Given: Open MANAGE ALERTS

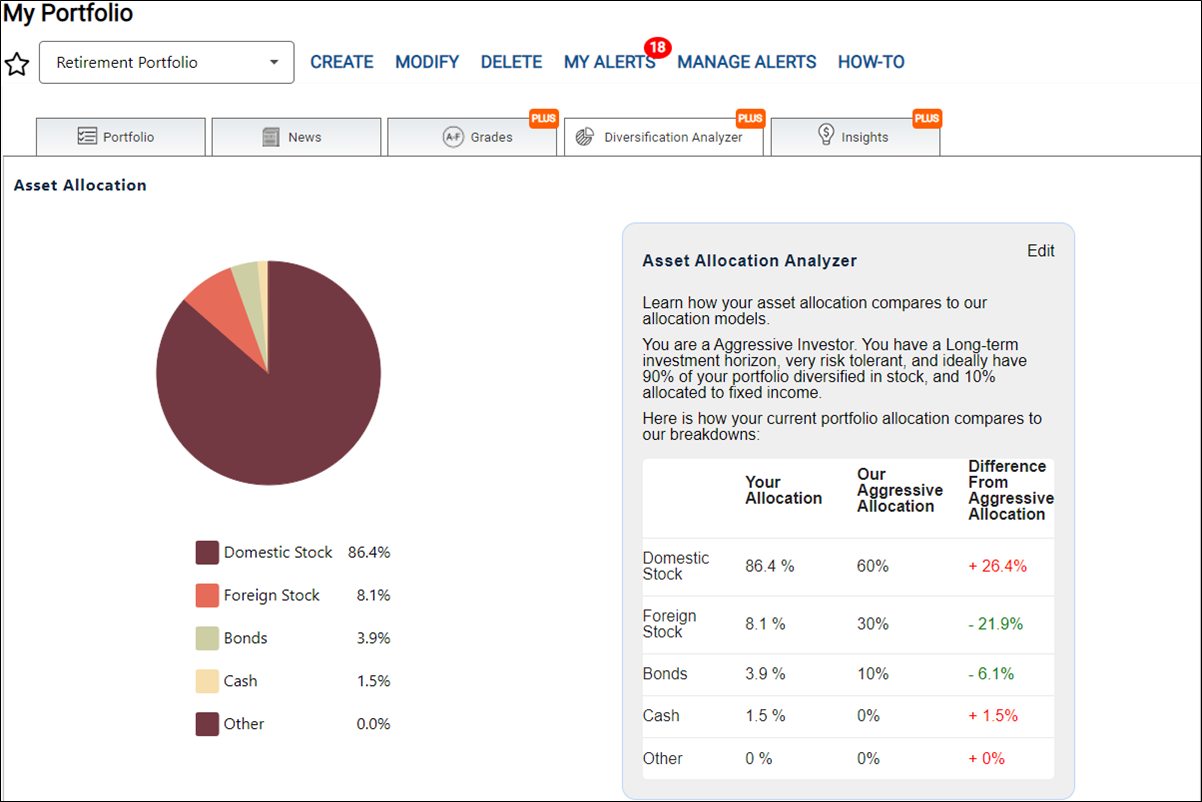Looking at the screenshot, I should coord(747,62).
